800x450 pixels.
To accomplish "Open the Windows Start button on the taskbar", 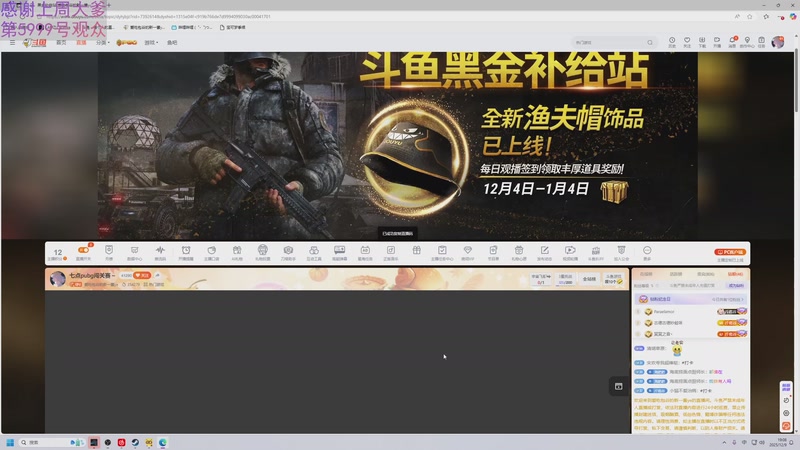I will coord(10,442).
